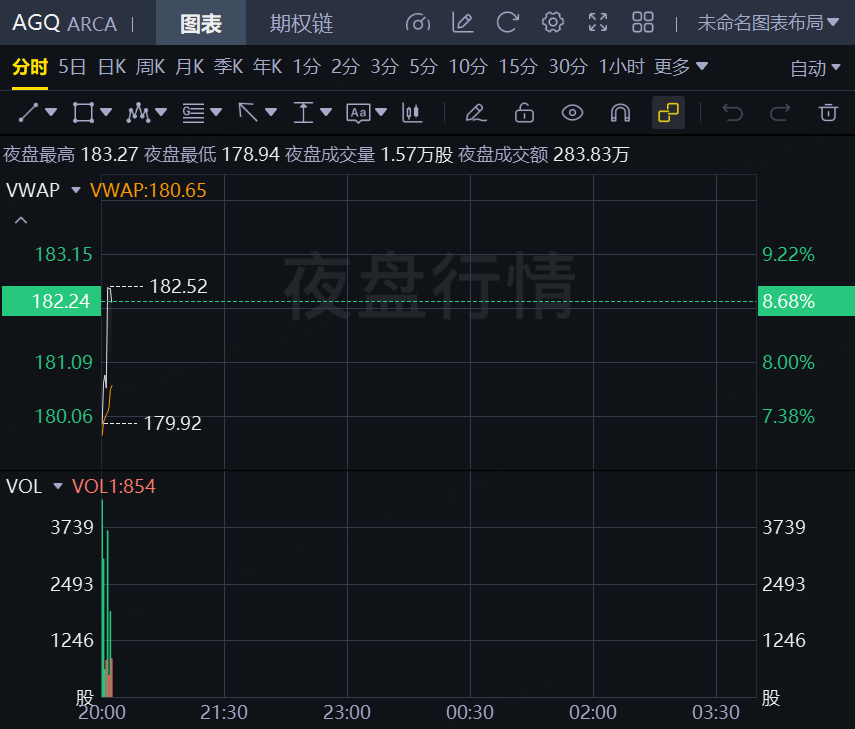Choose the 15分 interval
The height and width of the screenshot is (729, 855).
(x=518, y=67)
